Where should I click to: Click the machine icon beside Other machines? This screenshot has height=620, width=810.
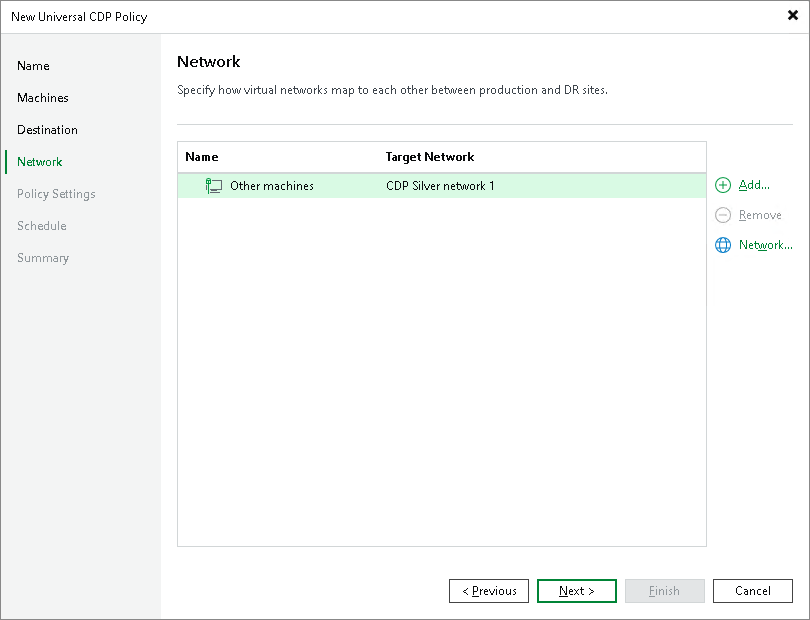(x=213, y=185)
